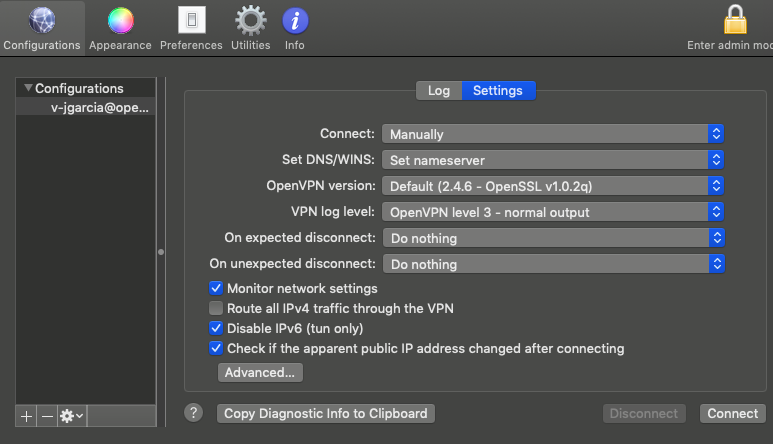
Task: Open the Configurations globe icon
Action: click(x=42, y=21)
